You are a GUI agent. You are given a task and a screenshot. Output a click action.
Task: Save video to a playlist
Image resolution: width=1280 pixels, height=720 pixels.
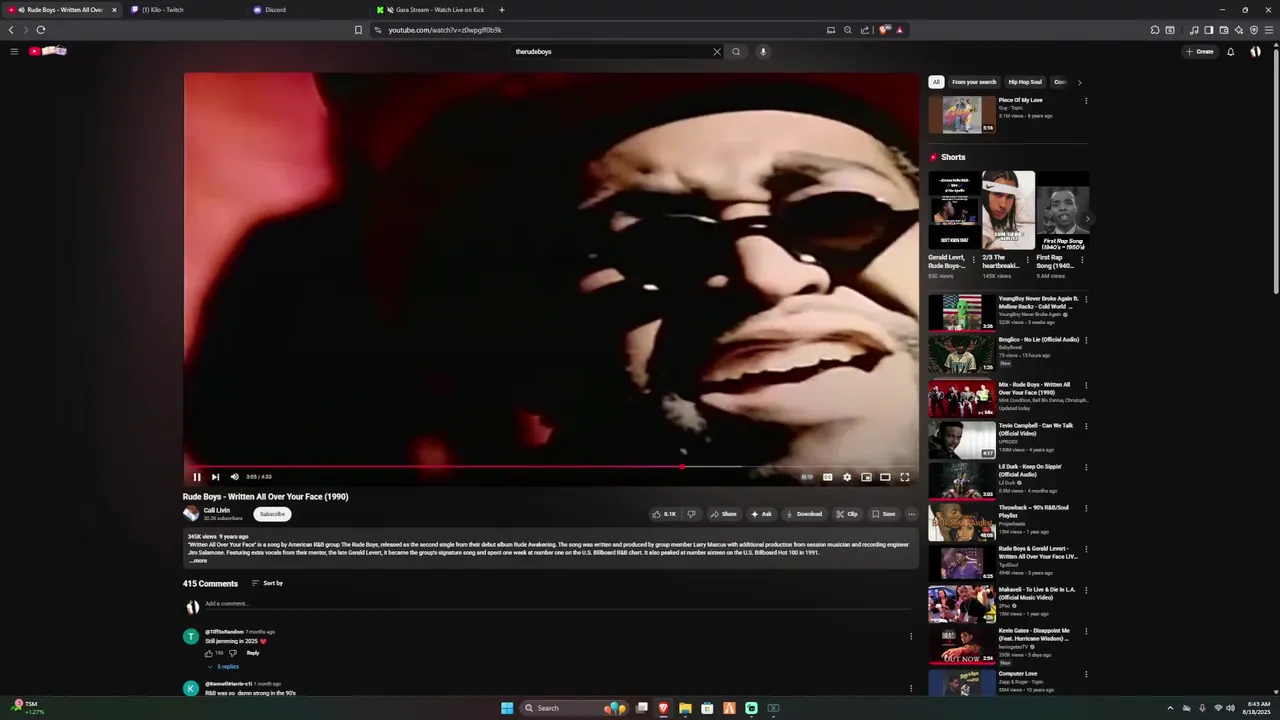(883, 514)
